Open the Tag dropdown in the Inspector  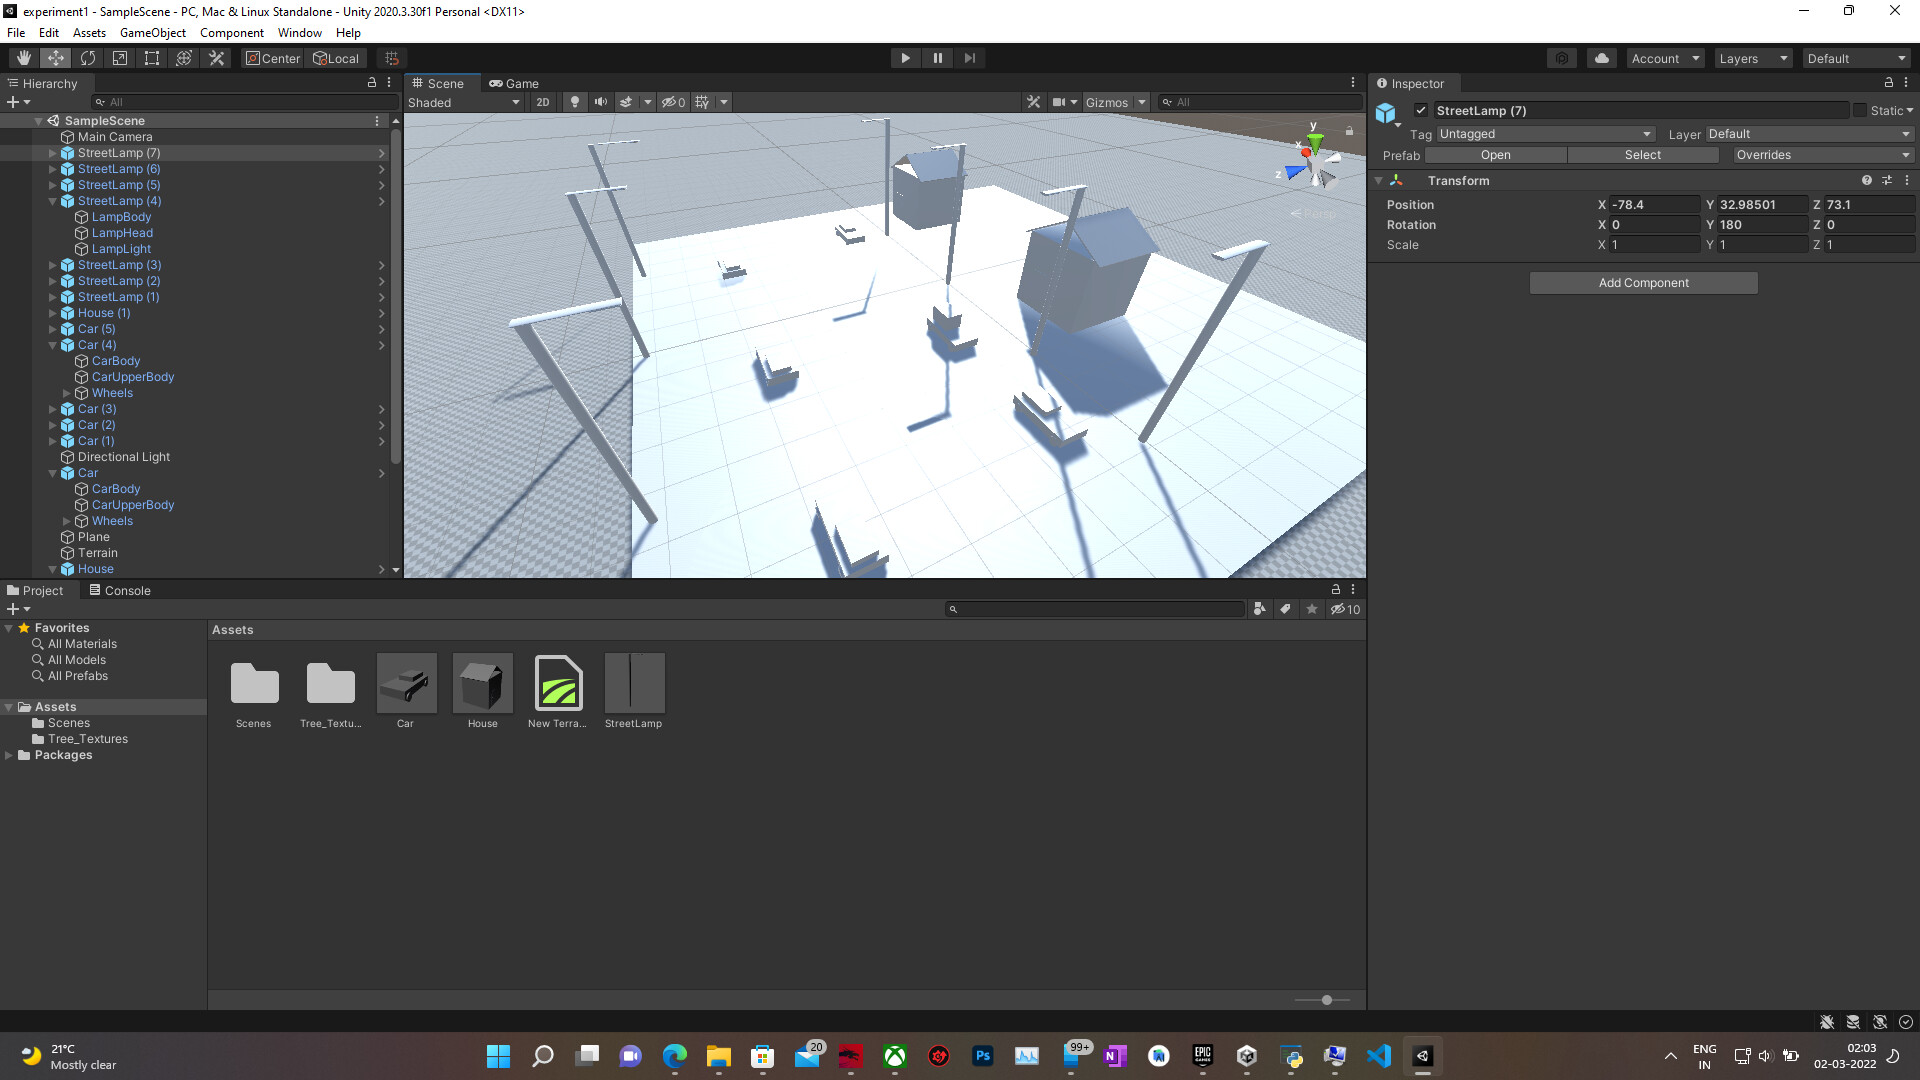(x=1545, y=133)
